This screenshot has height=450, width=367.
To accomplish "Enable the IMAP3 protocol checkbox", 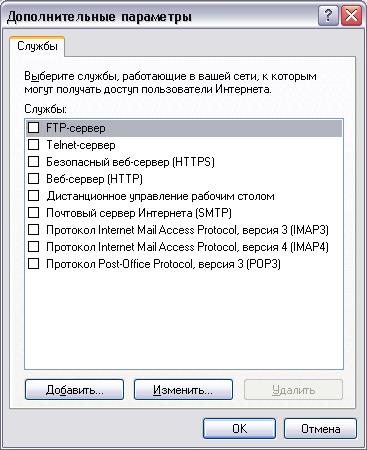I will pos(33,230).
